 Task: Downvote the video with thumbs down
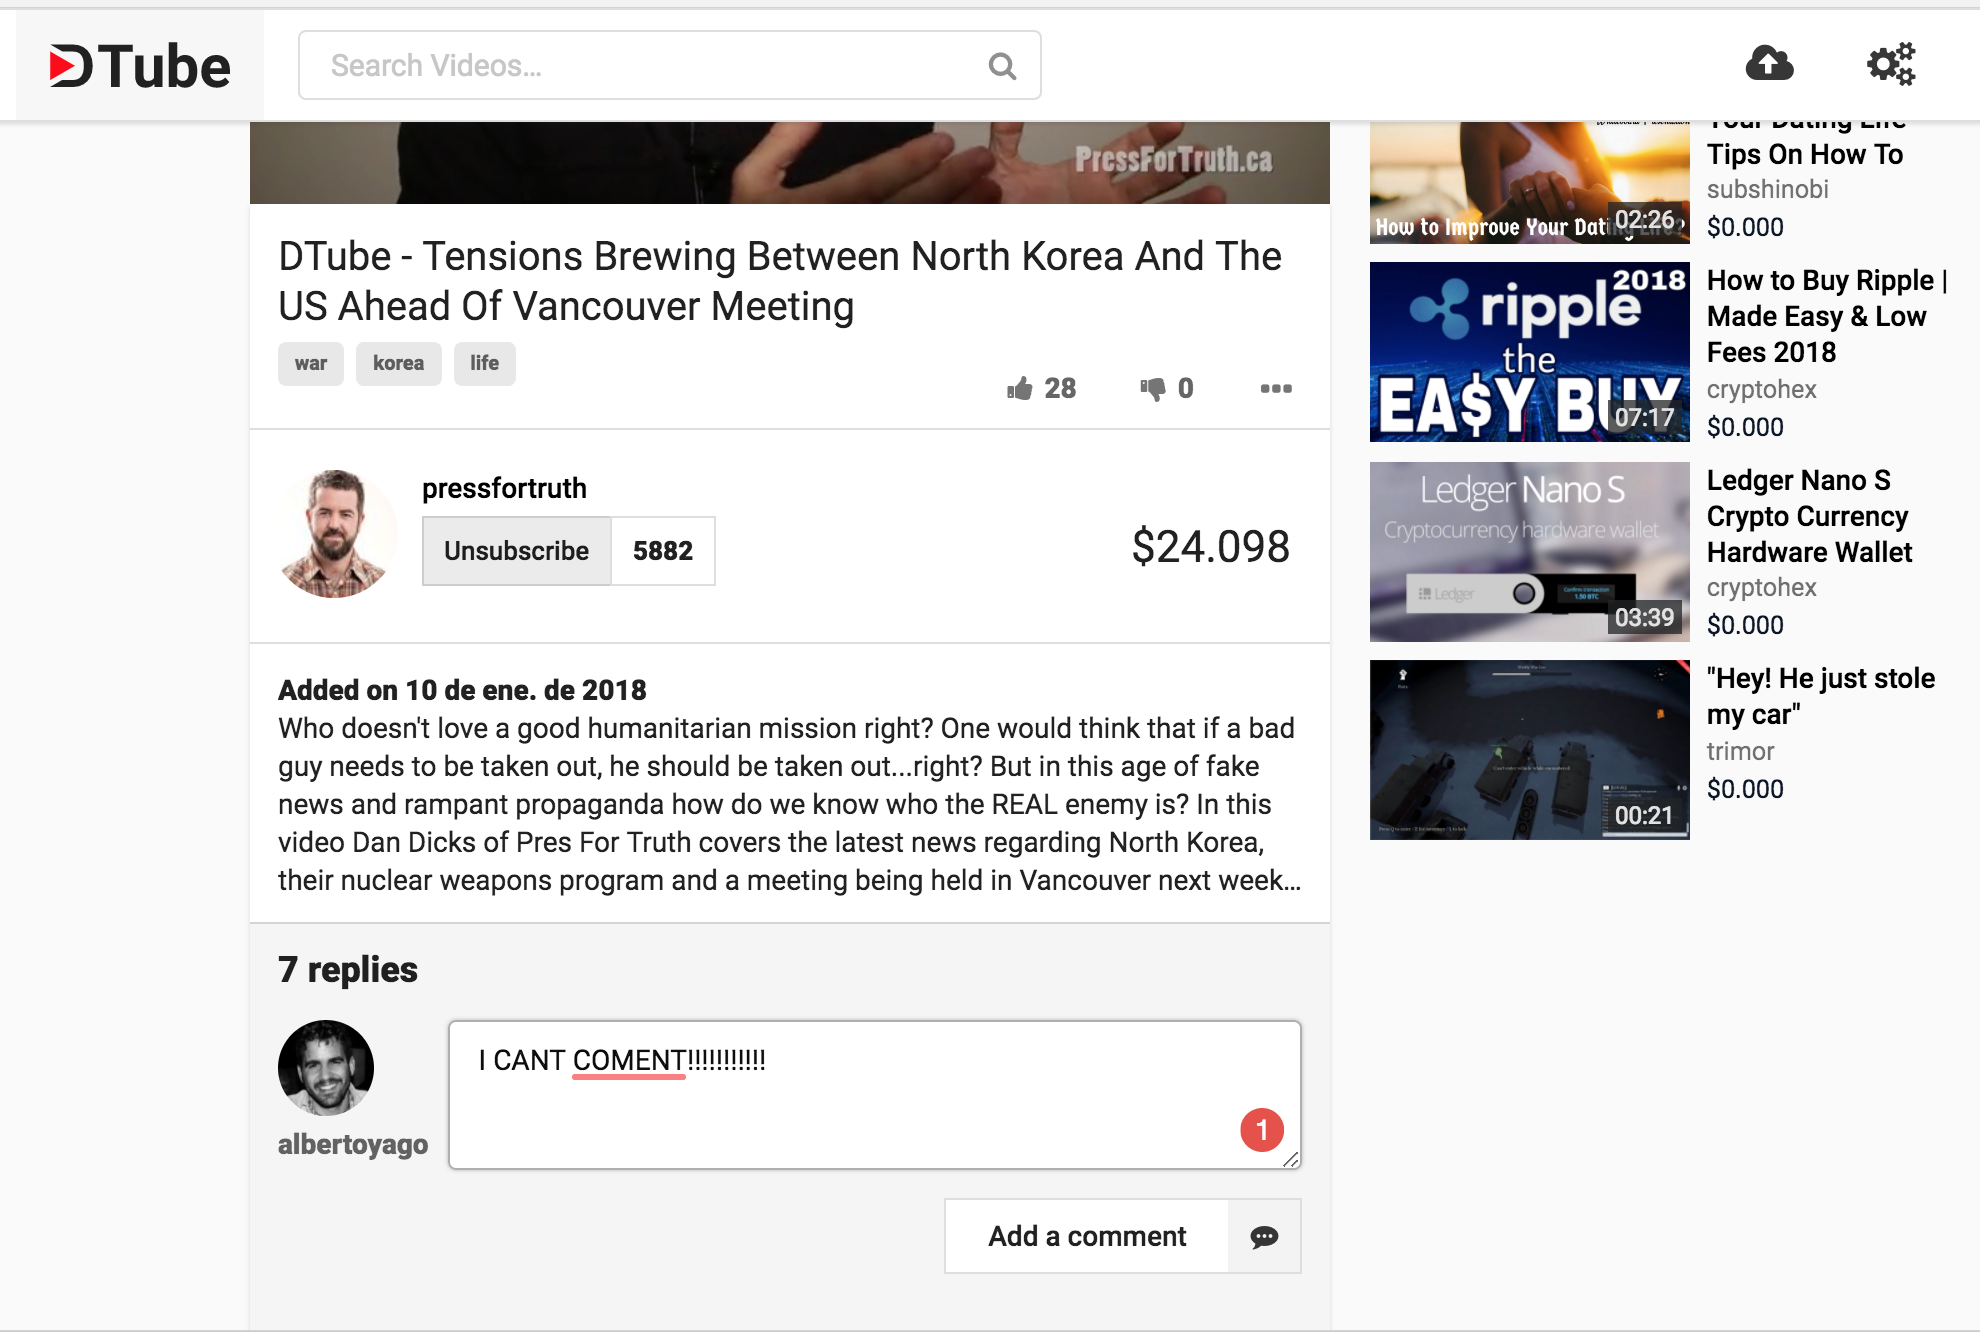click(x=1153, y=389)
